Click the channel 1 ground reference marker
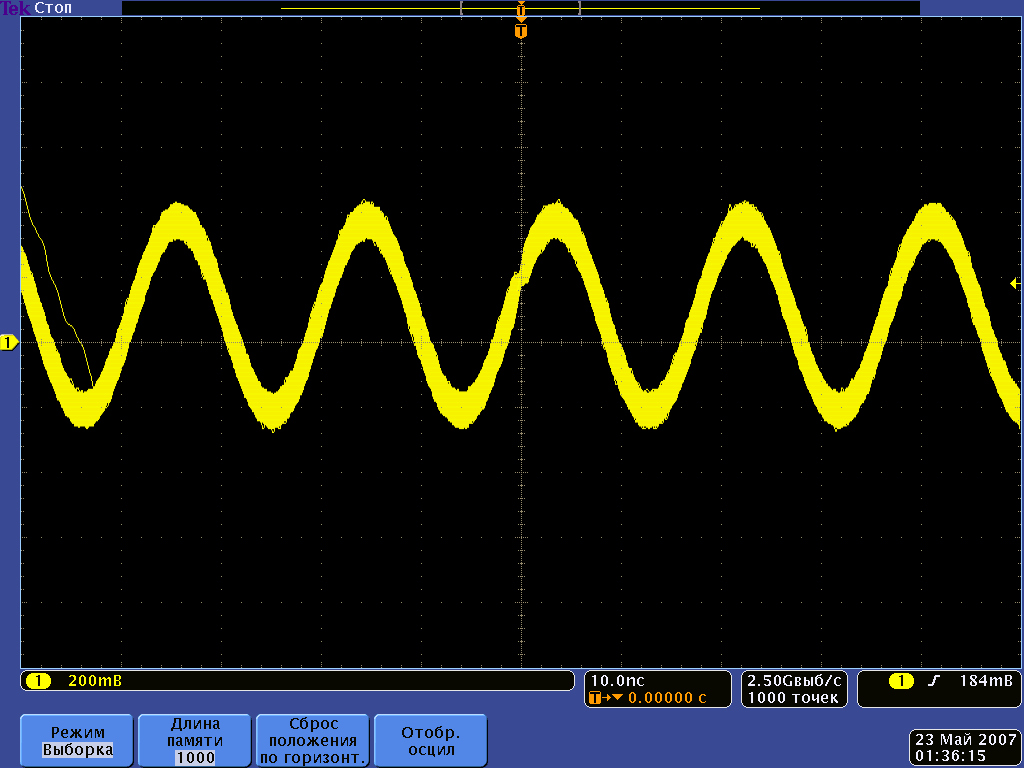The image size is (1024, 768). point(9,343)
